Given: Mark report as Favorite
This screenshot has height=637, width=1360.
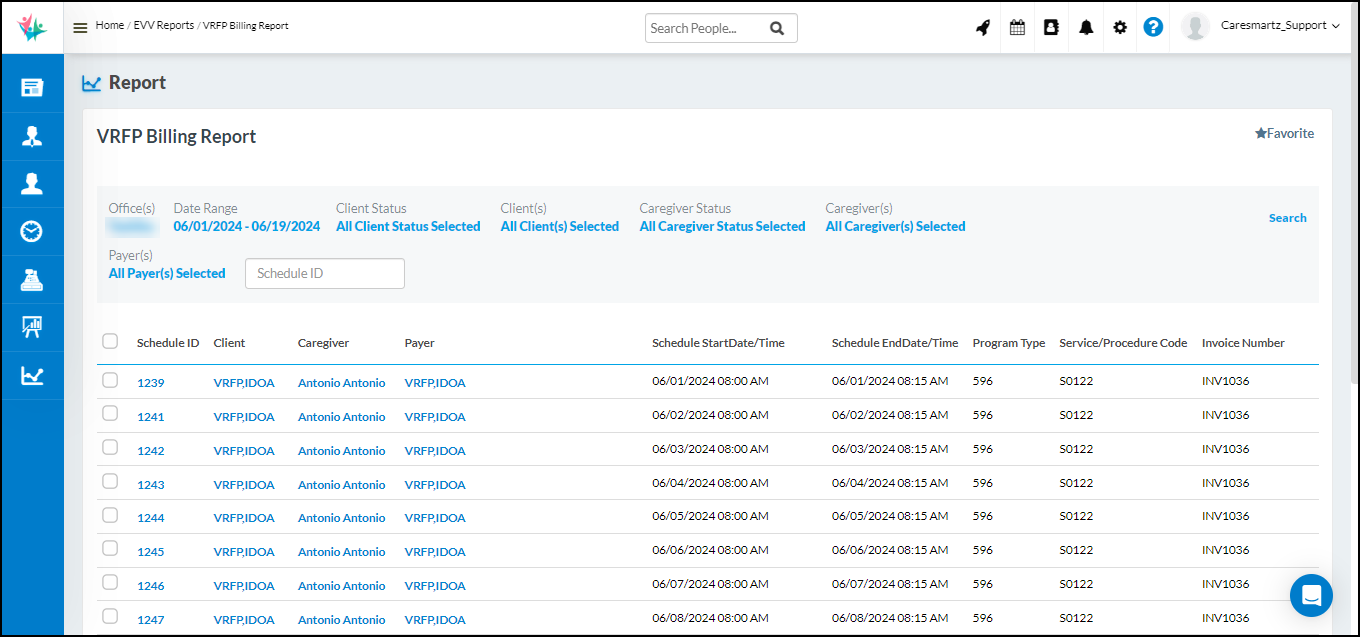Looking at the screenshot, I should [1284, 134].
